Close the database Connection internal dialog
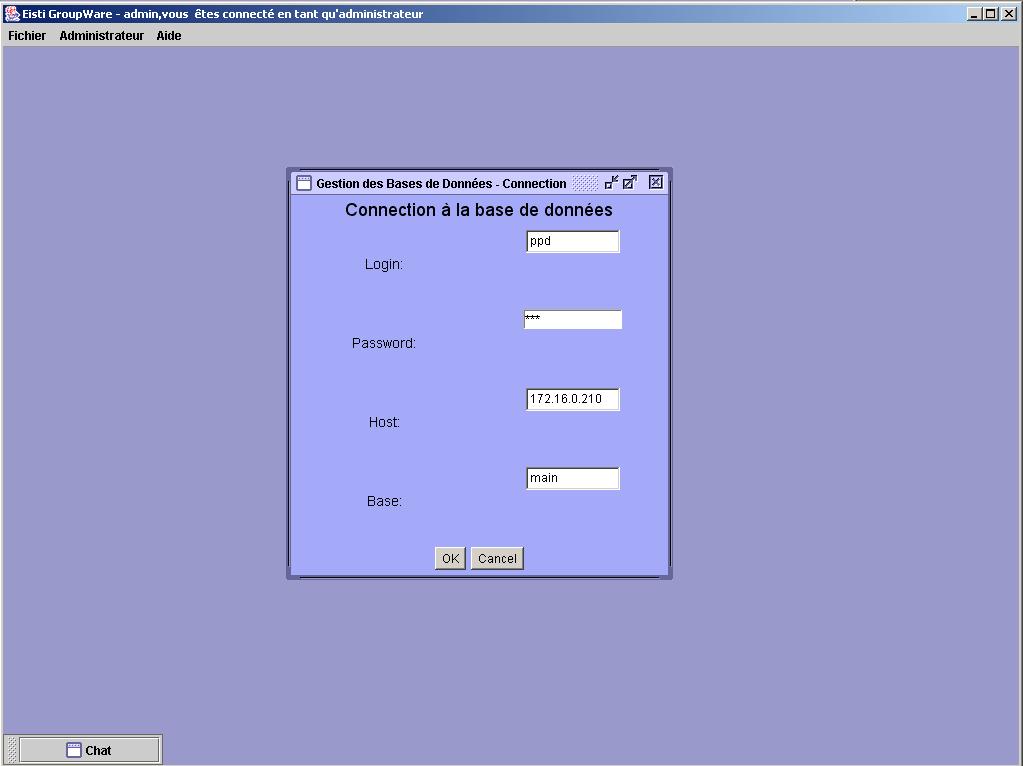The image size is (1023, 766). pos(656,182)
